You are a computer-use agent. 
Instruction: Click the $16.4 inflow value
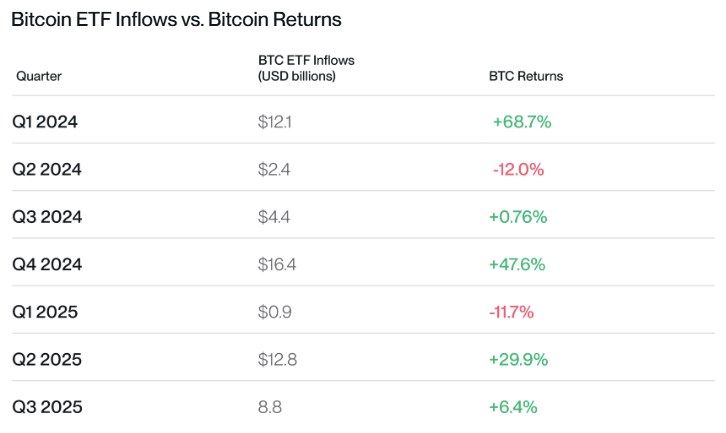click(276, 265)
